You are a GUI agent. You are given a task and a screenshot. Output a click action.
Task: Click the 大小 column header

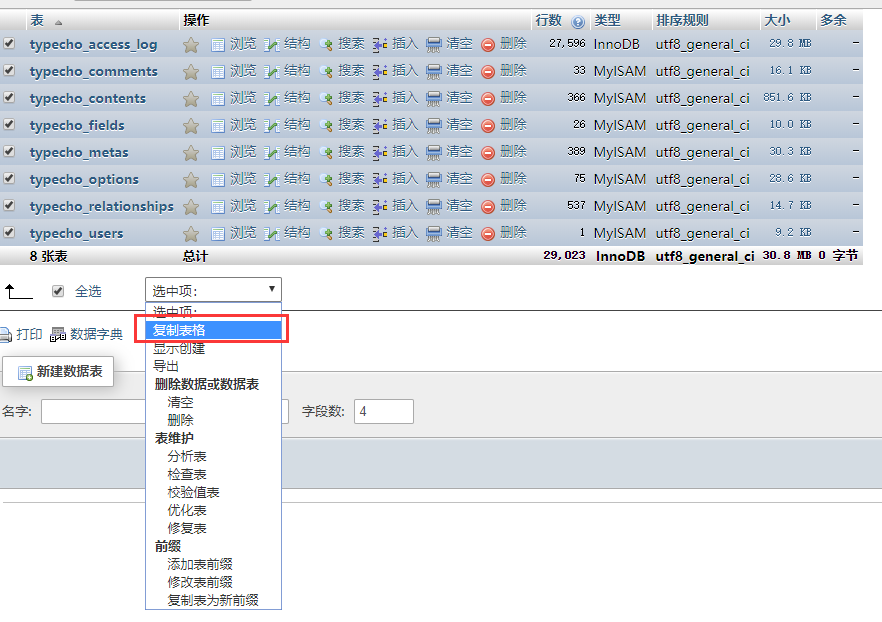click(x=777, y=20)
